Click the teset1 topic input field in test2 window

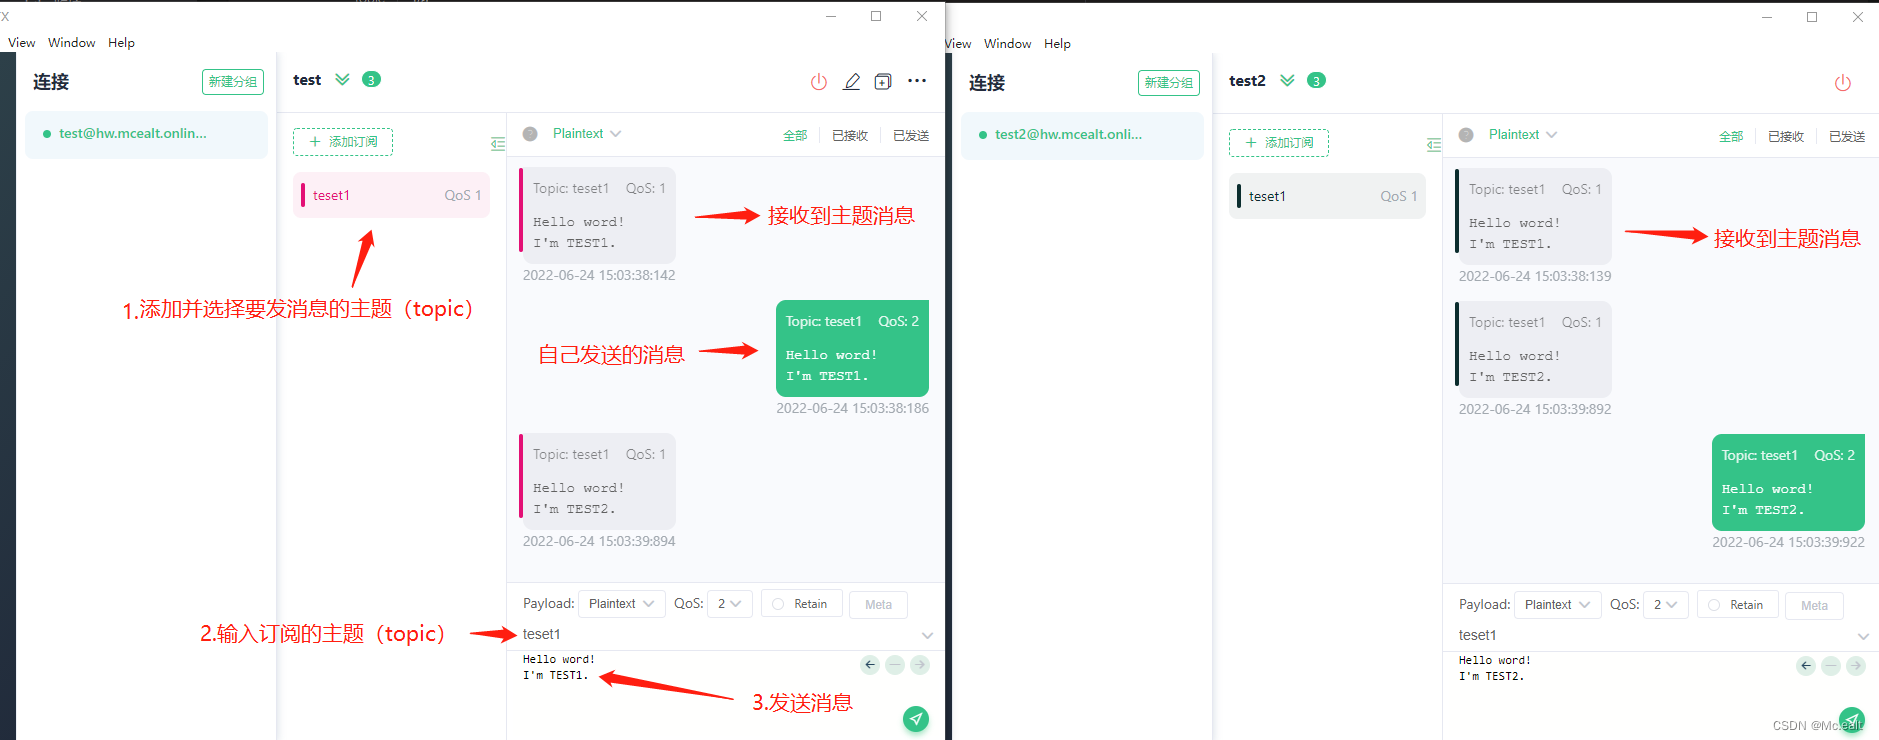(x=1650, y=635)
